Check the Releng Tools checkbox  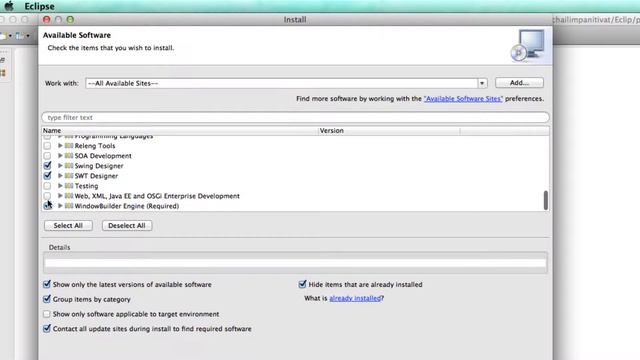(x=47, y=146)
